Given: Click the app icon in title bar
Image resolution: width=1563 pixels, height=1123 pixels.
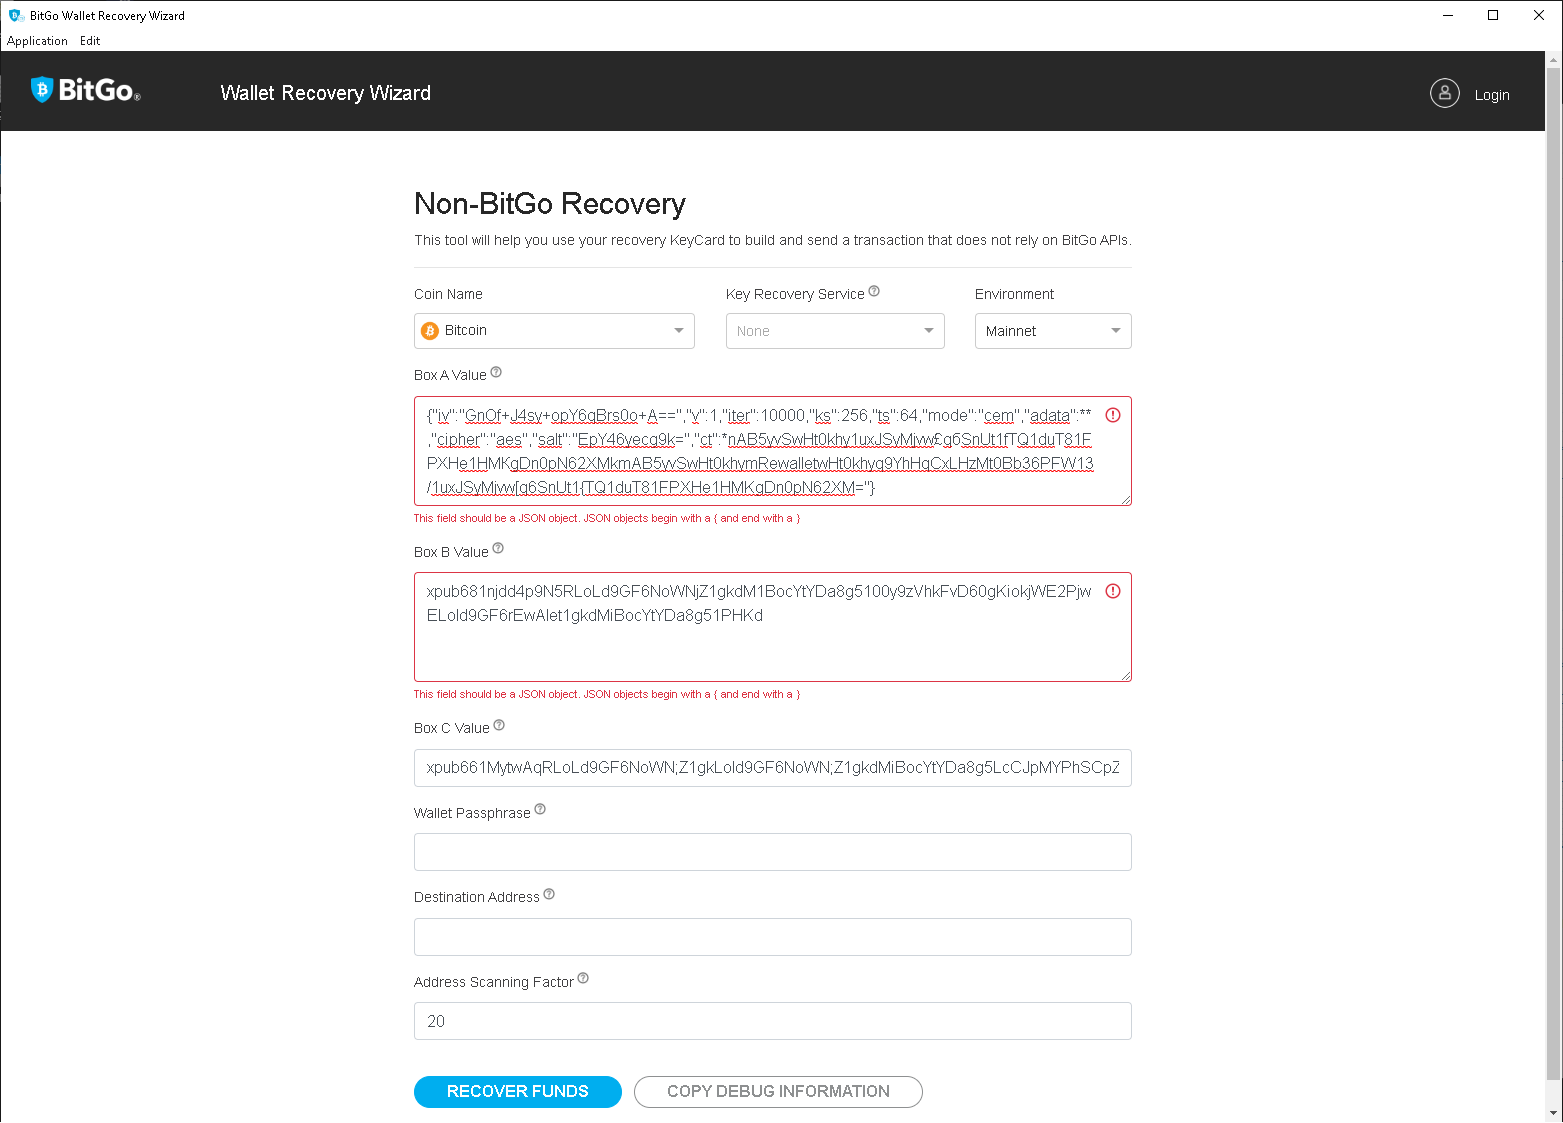Looking at the screenshot, I should (16, 15).
